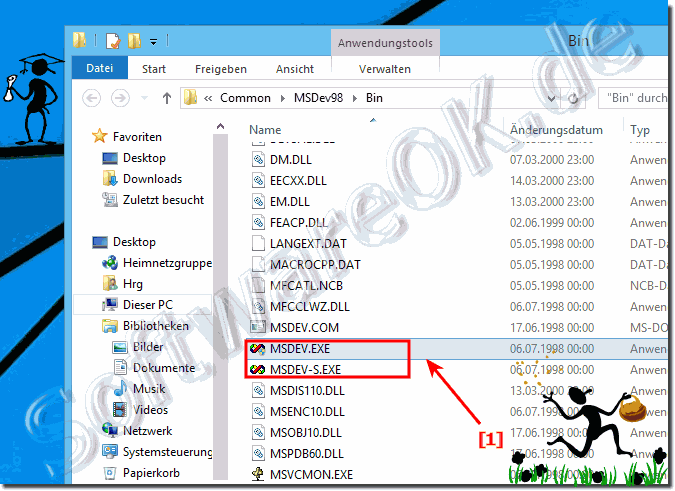Open Systemsteuerung in navigation pane
675x491 pixels.
[x=157, y=452]
